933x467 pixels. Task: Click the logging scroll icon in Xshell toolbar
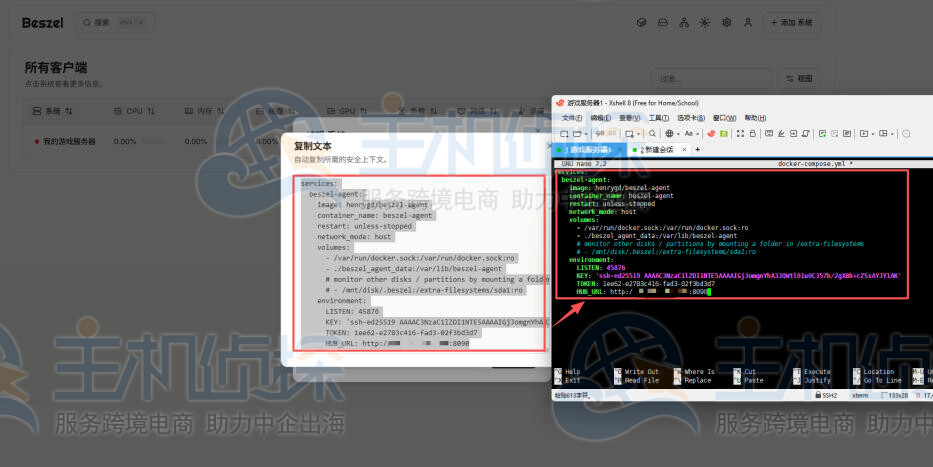(x=805, y=134)
